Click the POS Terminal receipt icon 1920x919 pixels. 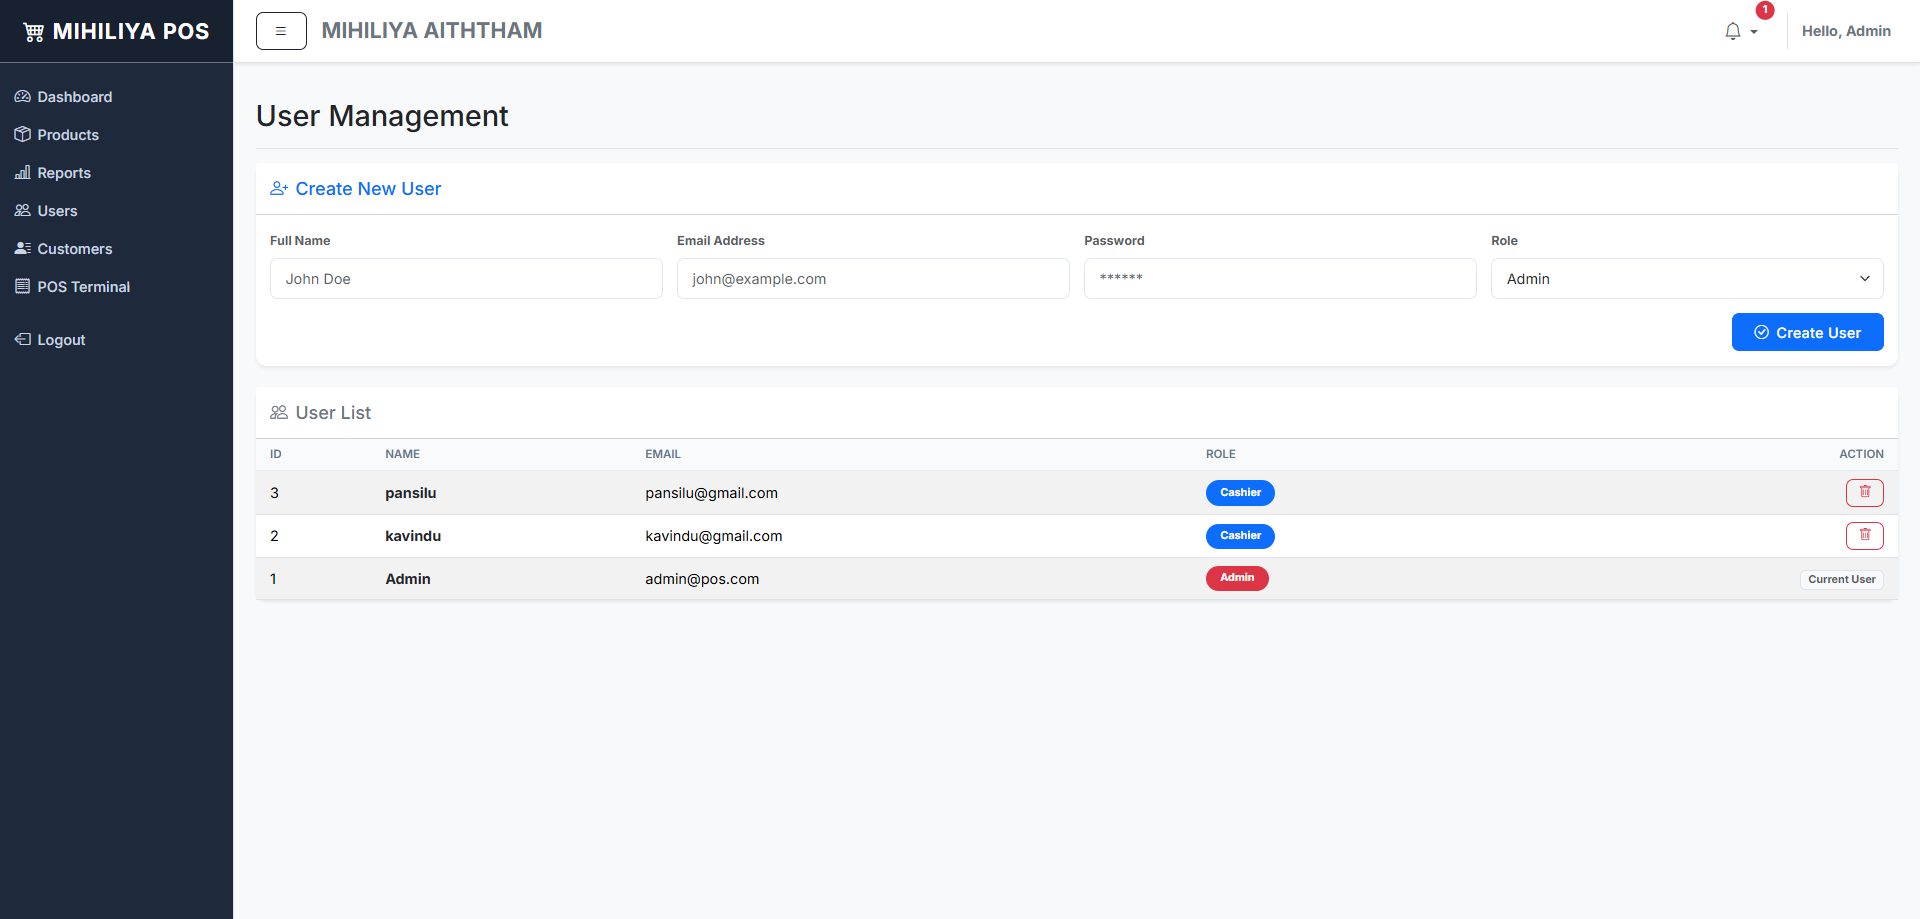22,287
